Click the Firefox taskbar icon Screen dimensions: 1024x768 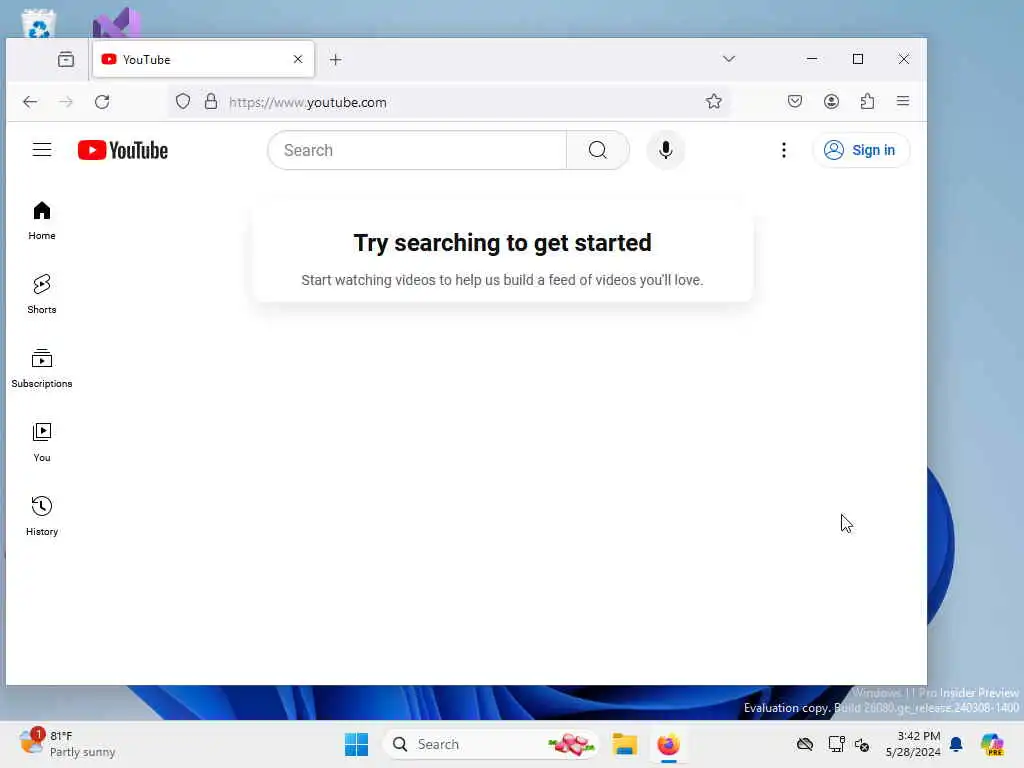click(x=668, y=744)
